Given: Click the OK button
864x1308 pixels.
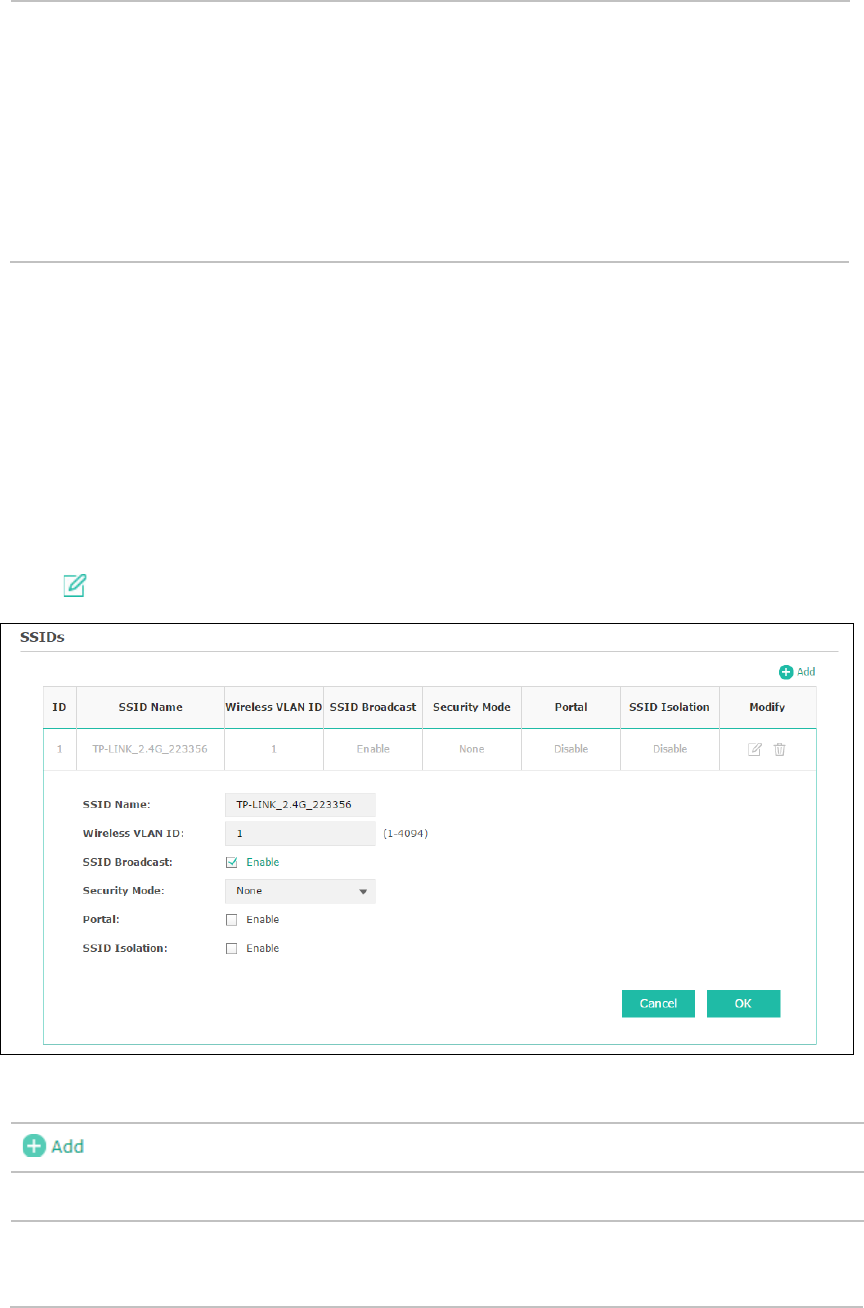Looking at the screenshot, I should (743, 1004).
